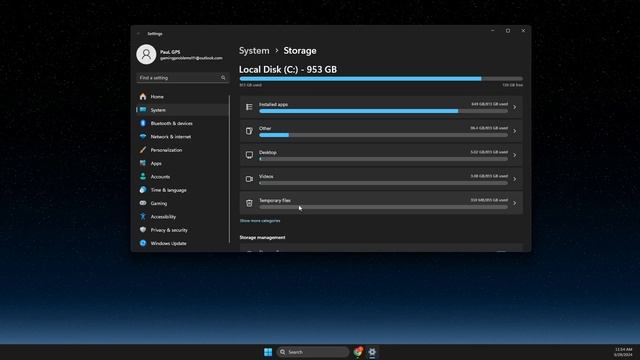640x360 pixels.
Task: Open Personalization settings
Action: tap(182, 150)
